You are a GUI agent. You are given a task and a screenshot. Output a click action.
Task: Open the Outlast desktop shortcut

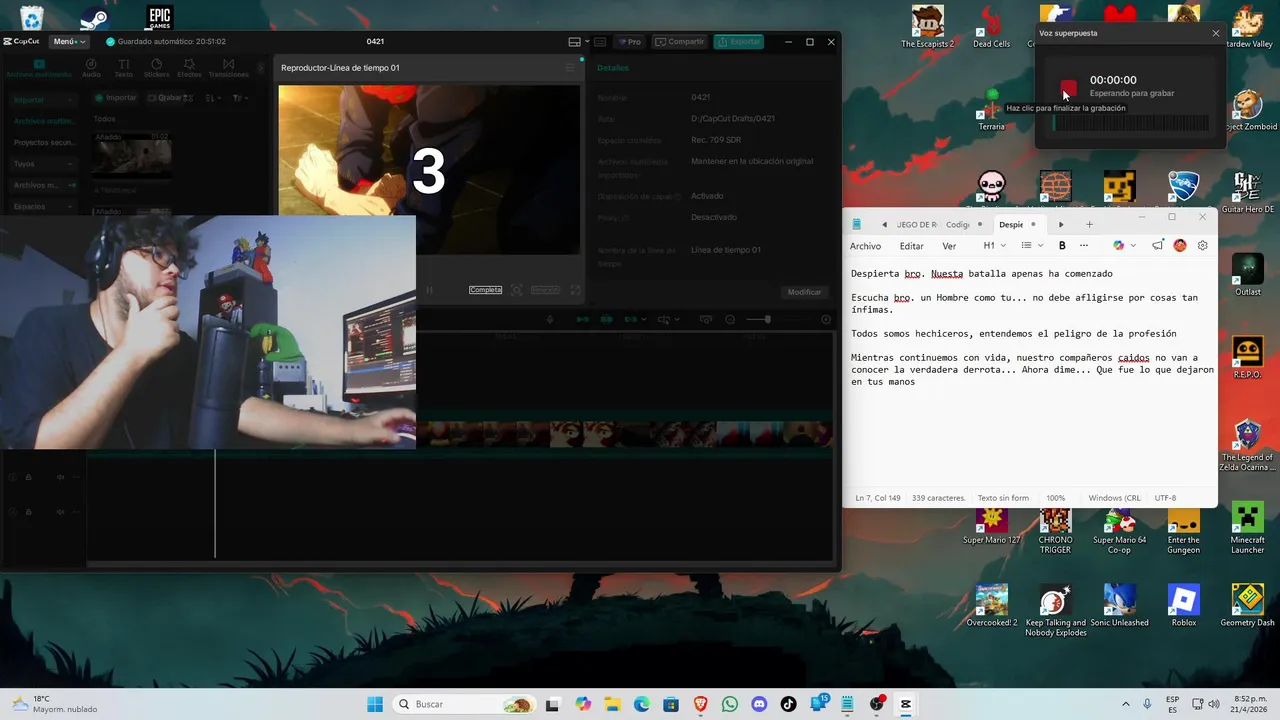coord(1247,275)
